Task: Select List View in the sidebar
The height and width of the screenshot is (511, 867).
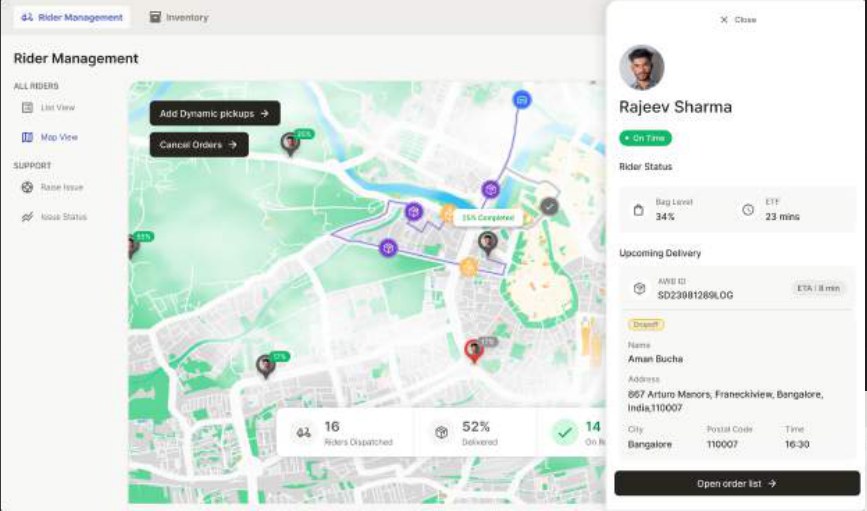Action: pyautogui.click(x=48, y=107)
